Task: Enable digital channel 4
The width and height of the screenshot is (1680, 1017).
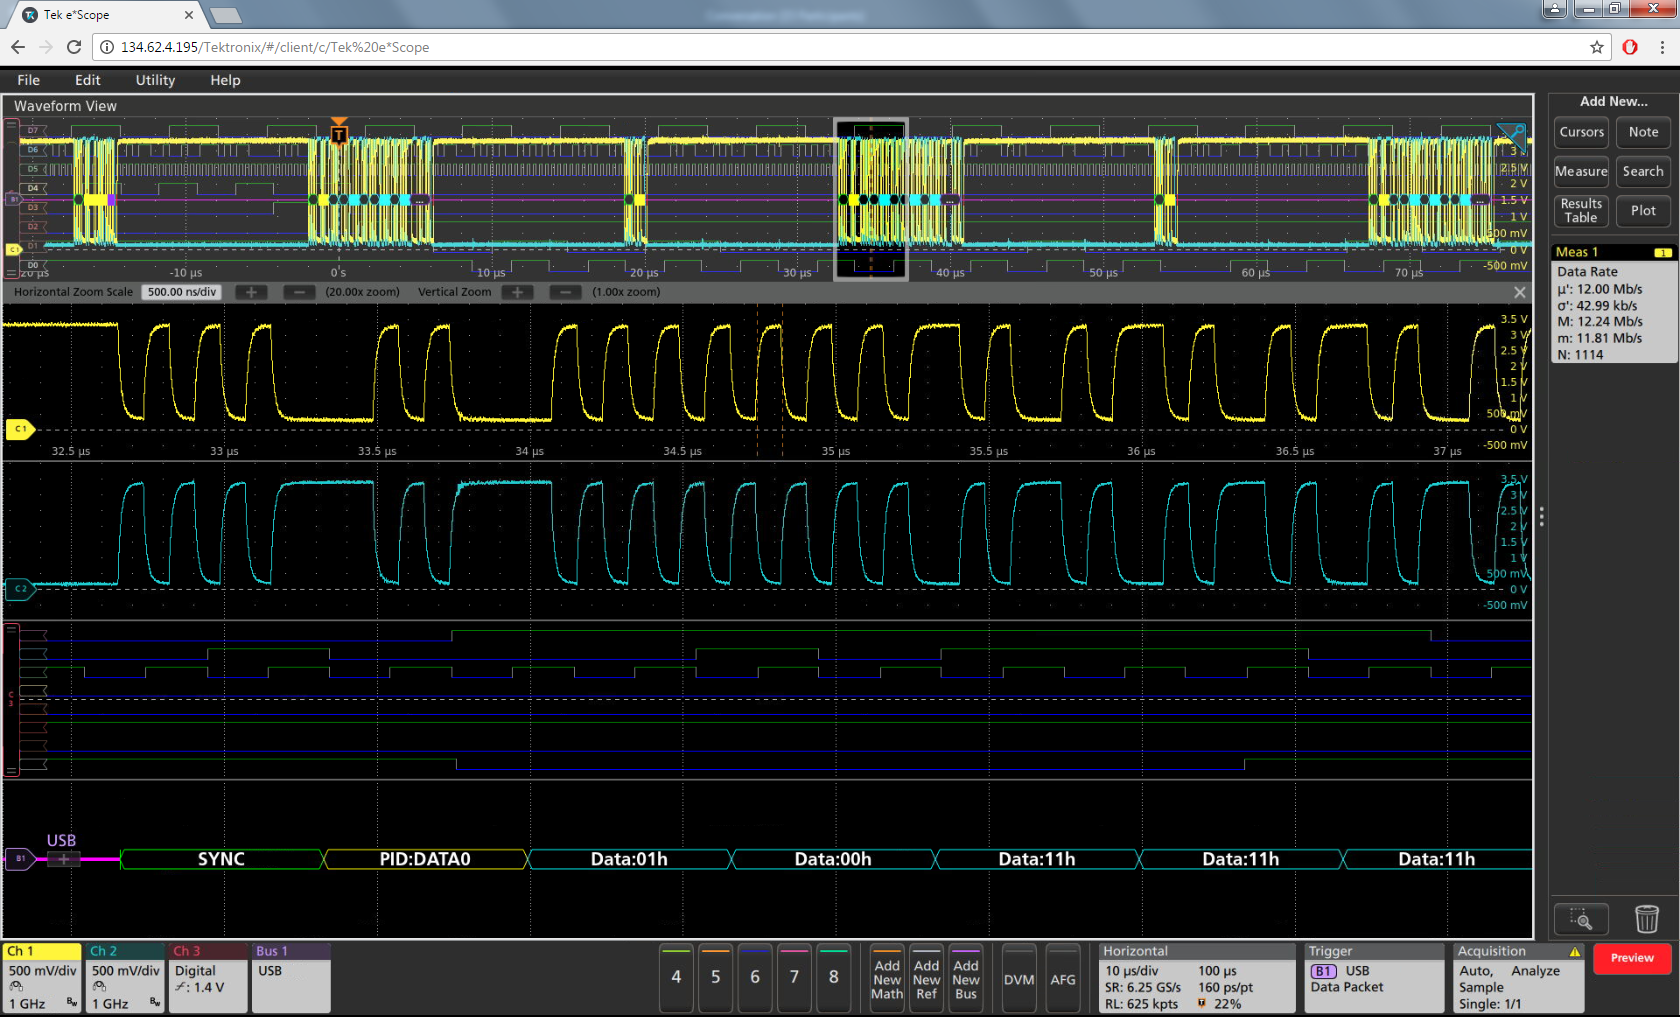Action: pos(676,978)
